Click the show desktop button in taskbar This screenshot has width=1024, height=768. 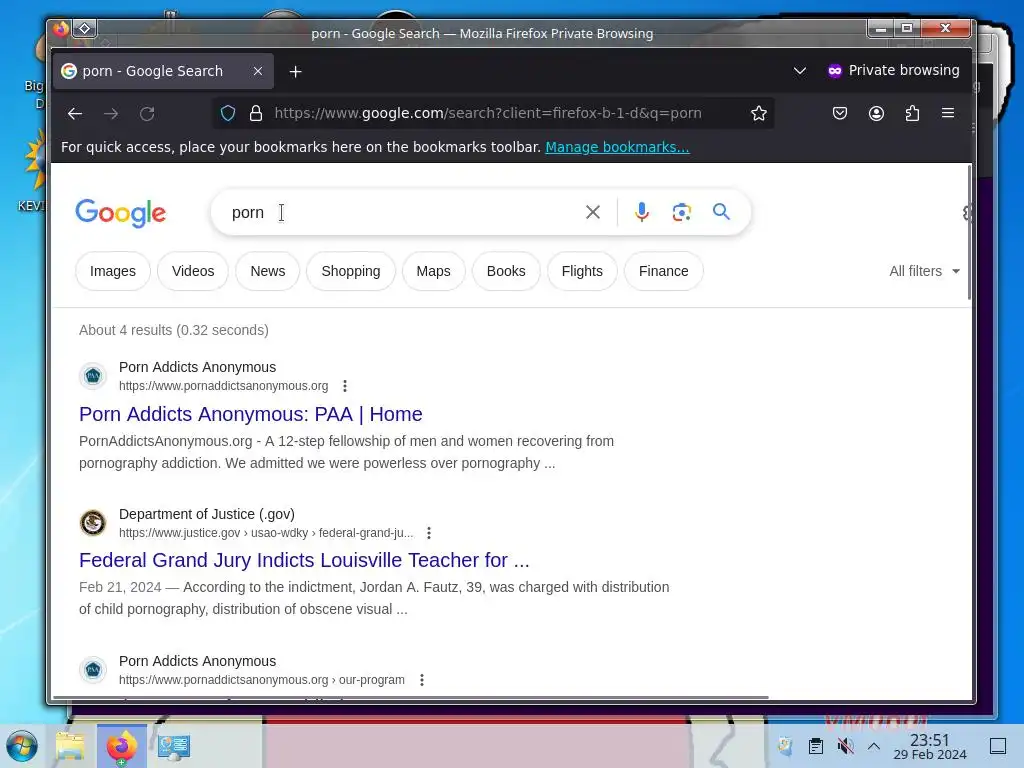(x=998, y=746)
